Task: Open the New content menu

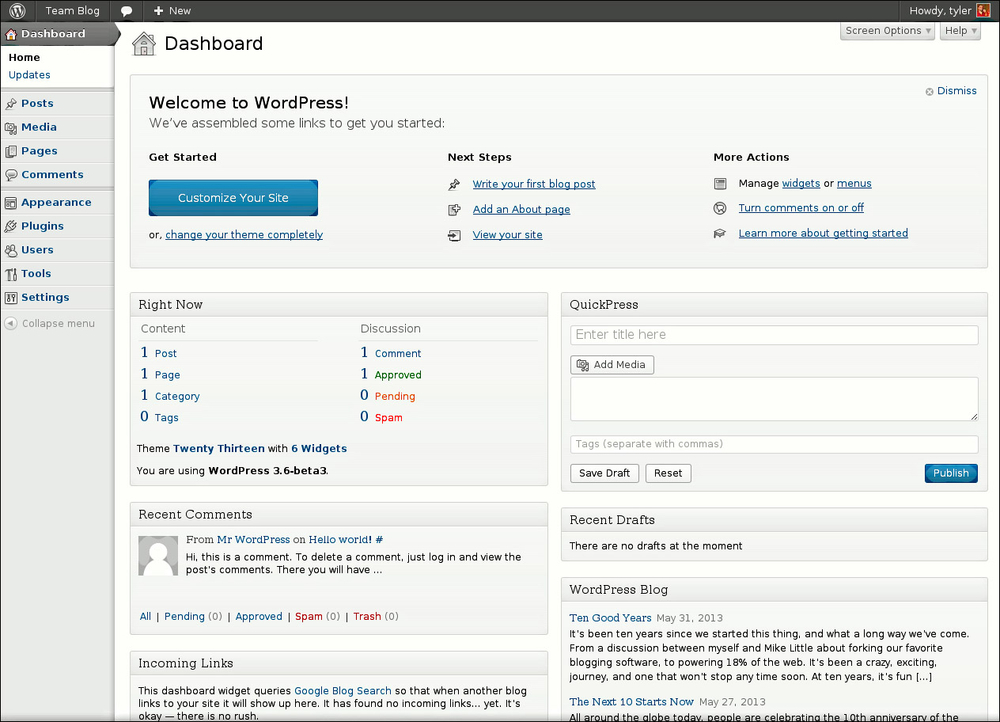Action: coord(172,11)
